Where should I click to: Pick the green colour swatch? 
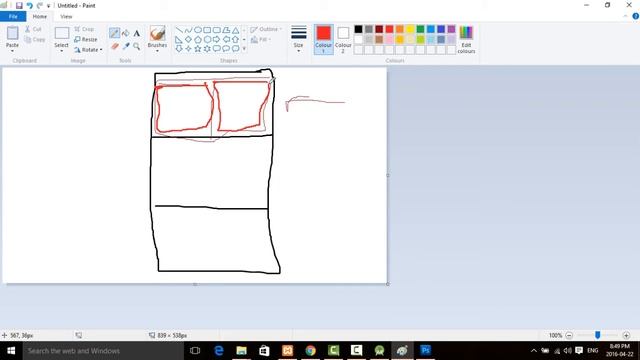tap(420, 29)
